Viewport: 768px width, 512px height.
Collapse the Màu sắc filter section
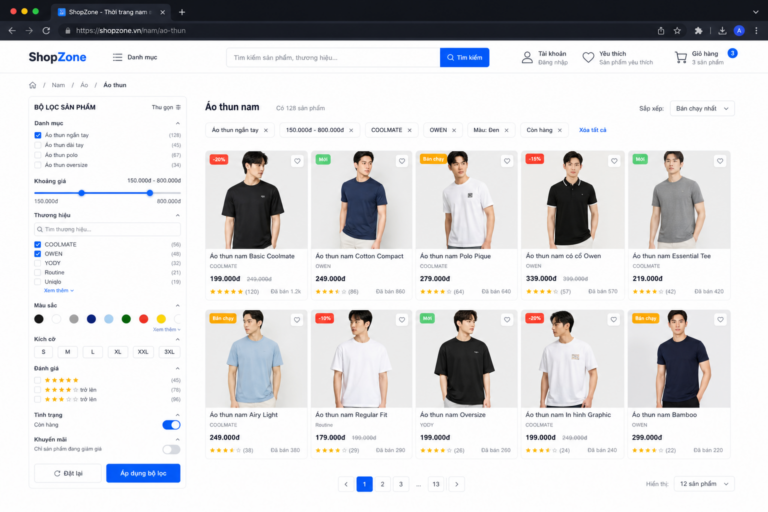(178, 305)
